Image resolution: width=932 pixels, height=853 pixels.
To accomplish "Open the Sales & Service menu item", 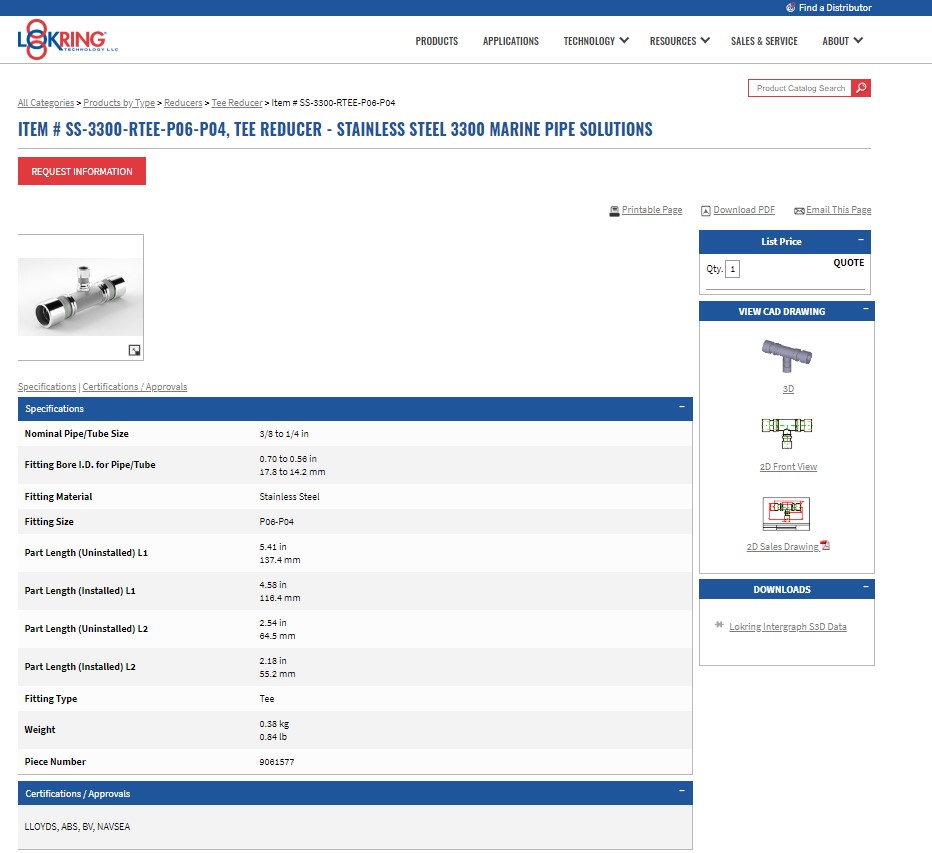I will pos(764,41).
